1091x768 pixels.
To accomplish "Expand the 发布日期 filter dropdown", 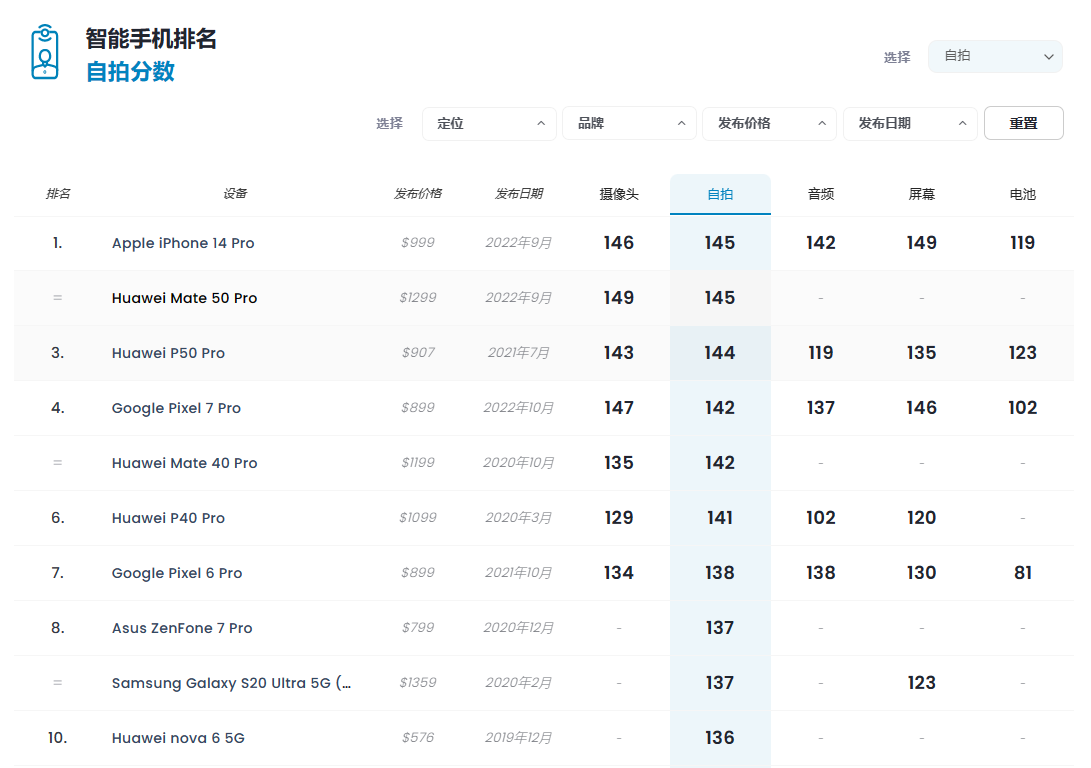I will click(x=910, y=124).
